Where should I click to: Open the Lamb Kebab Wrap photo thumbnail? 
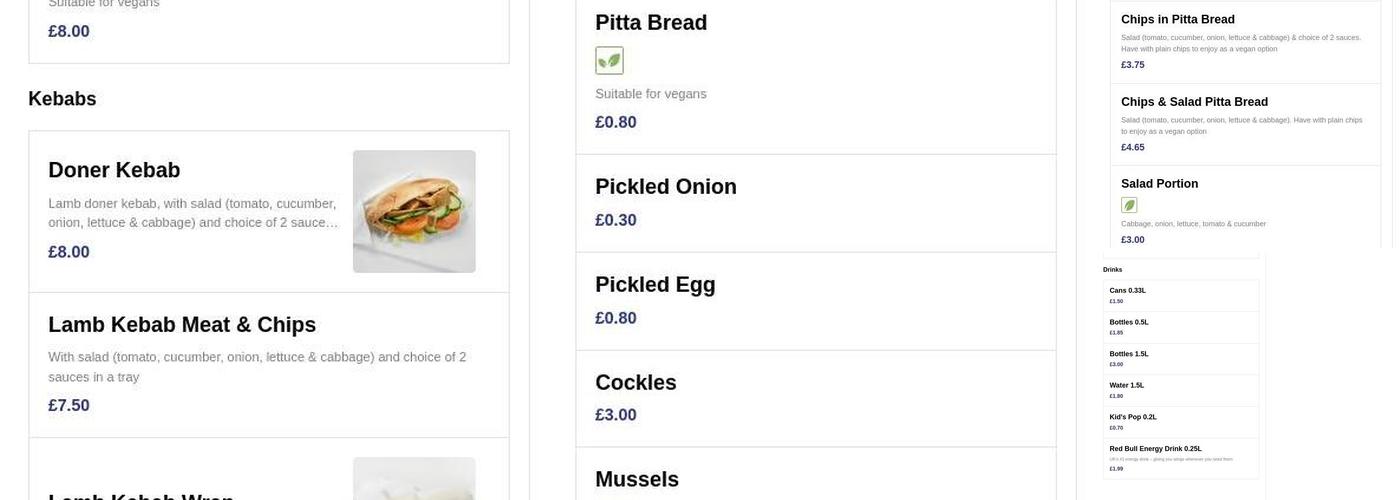pyautogui.click(x=414, y=478)
